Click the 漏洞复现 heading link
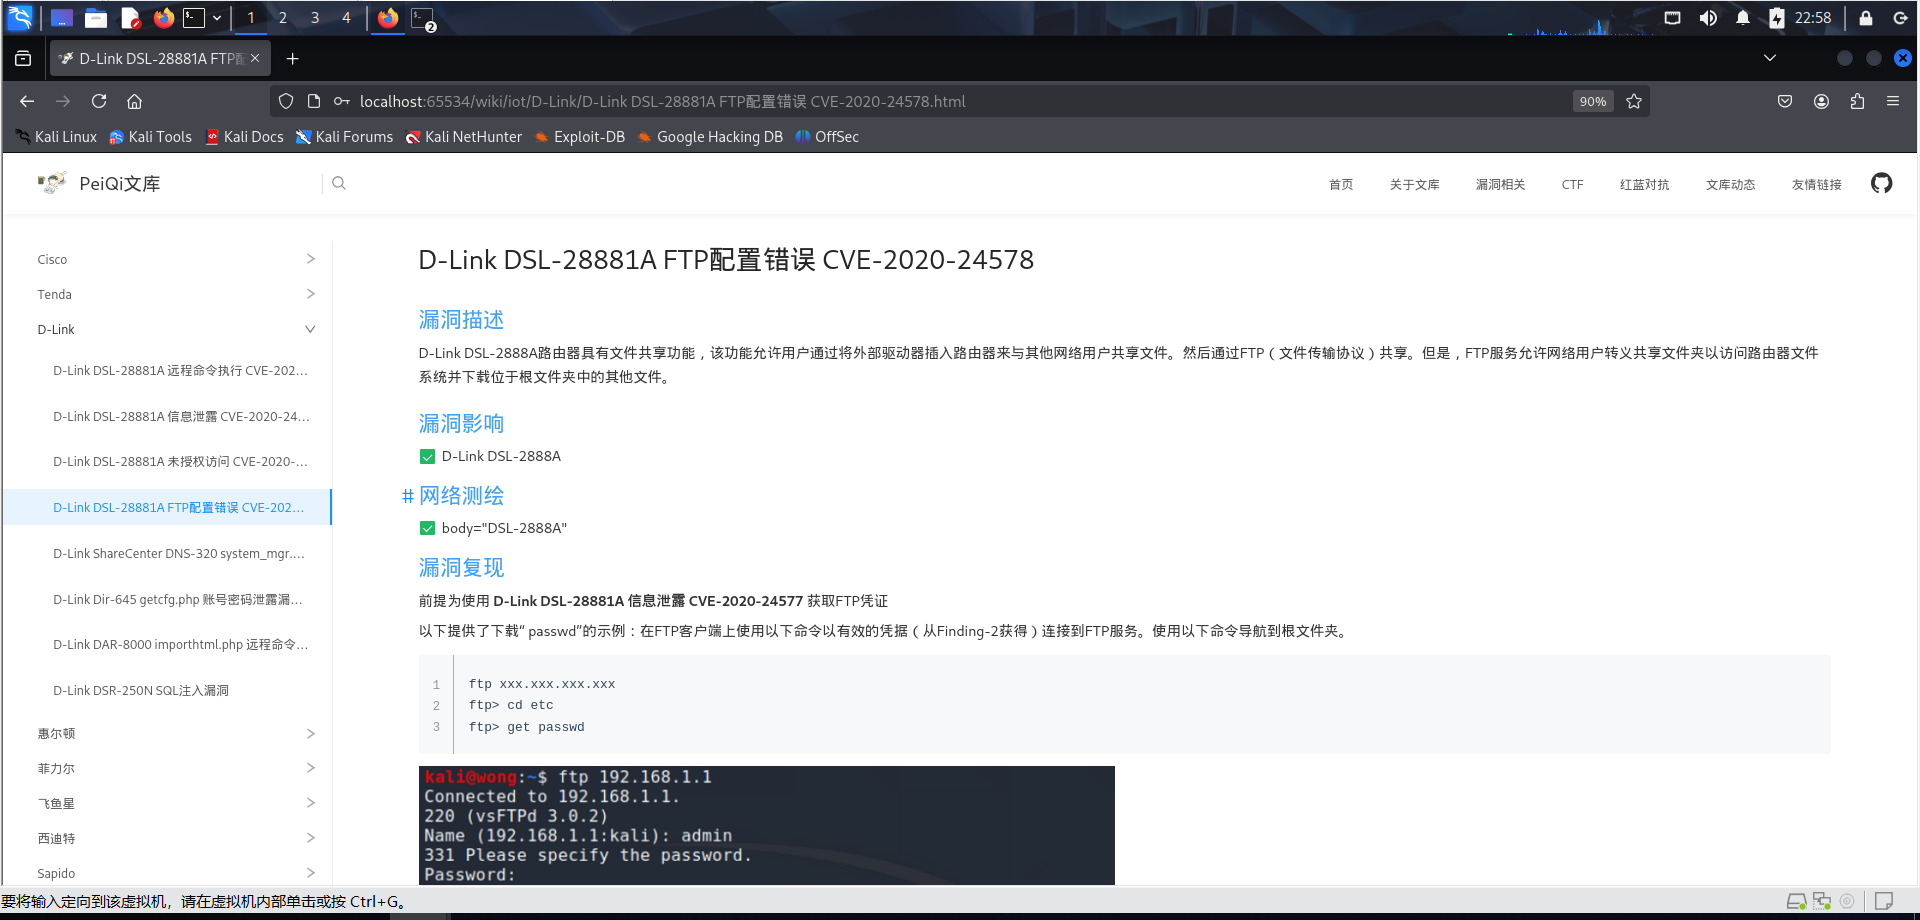 tap(461, 568)
